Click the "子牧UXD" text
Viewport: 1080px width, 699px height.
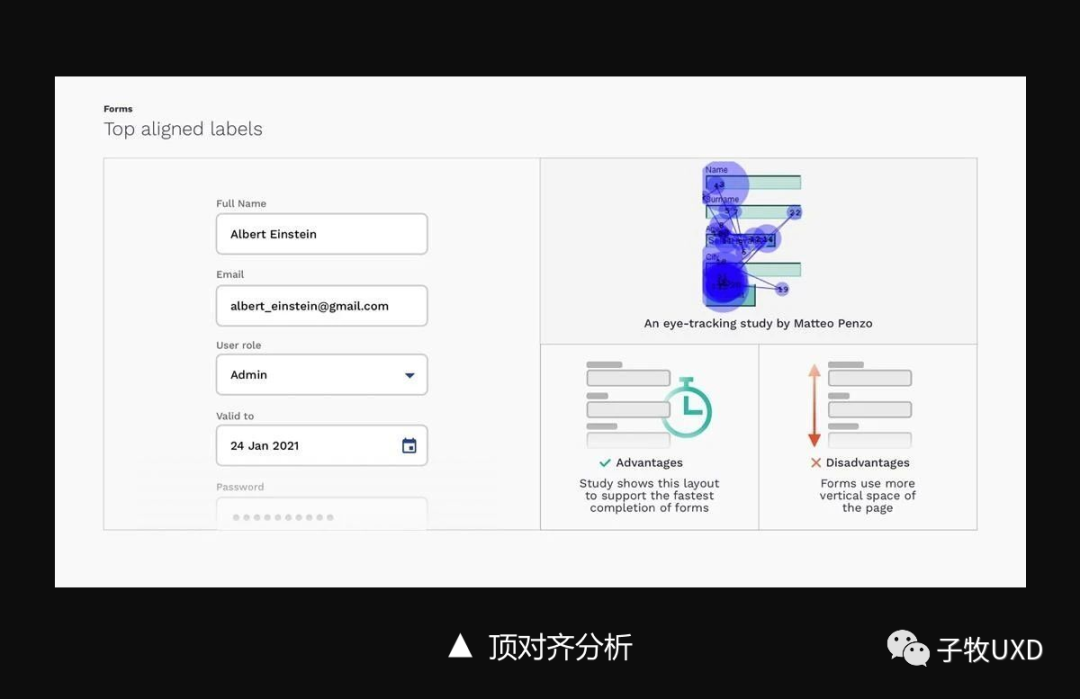990,649
